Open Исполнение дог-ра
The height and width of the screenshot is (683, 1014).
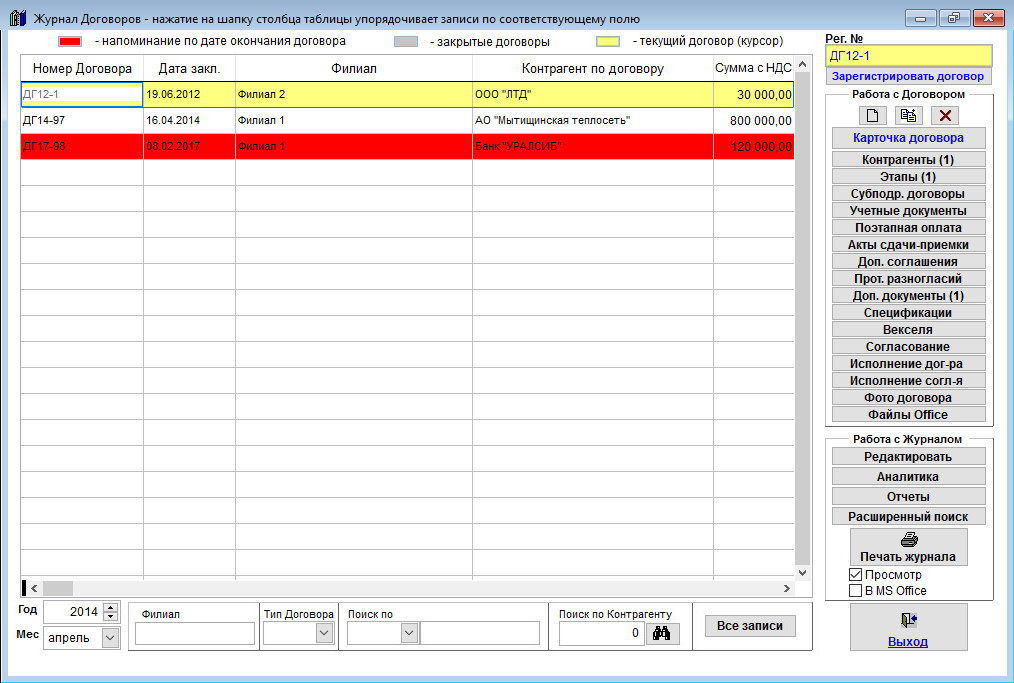click(909, 363)
